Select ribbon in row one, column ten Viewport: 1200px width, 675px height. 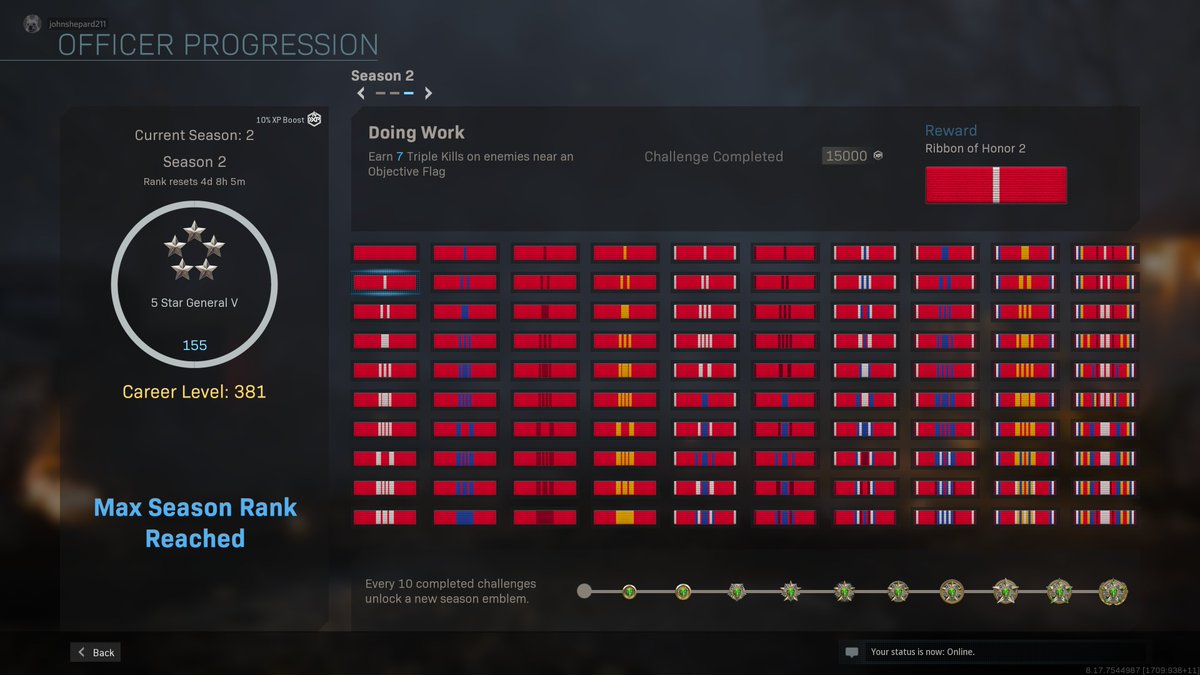click(1104, 253)
